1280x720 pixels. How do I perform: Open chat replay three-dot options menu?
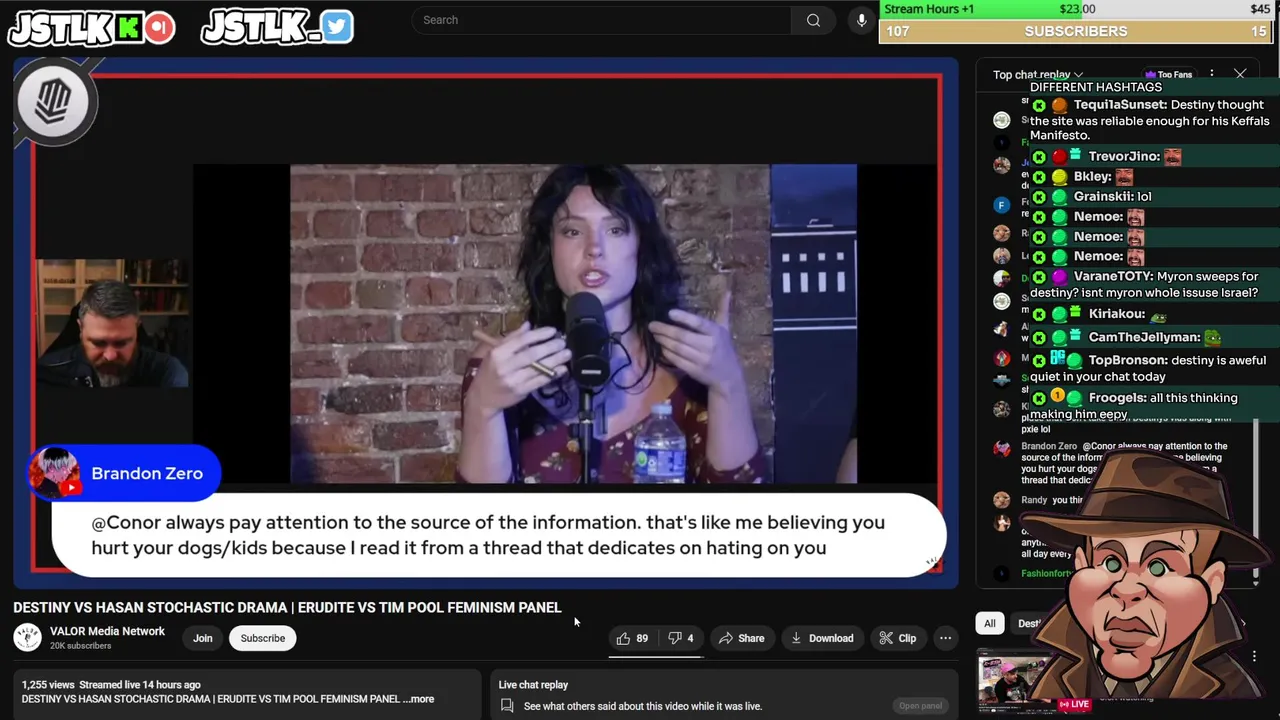point(1211,74)
